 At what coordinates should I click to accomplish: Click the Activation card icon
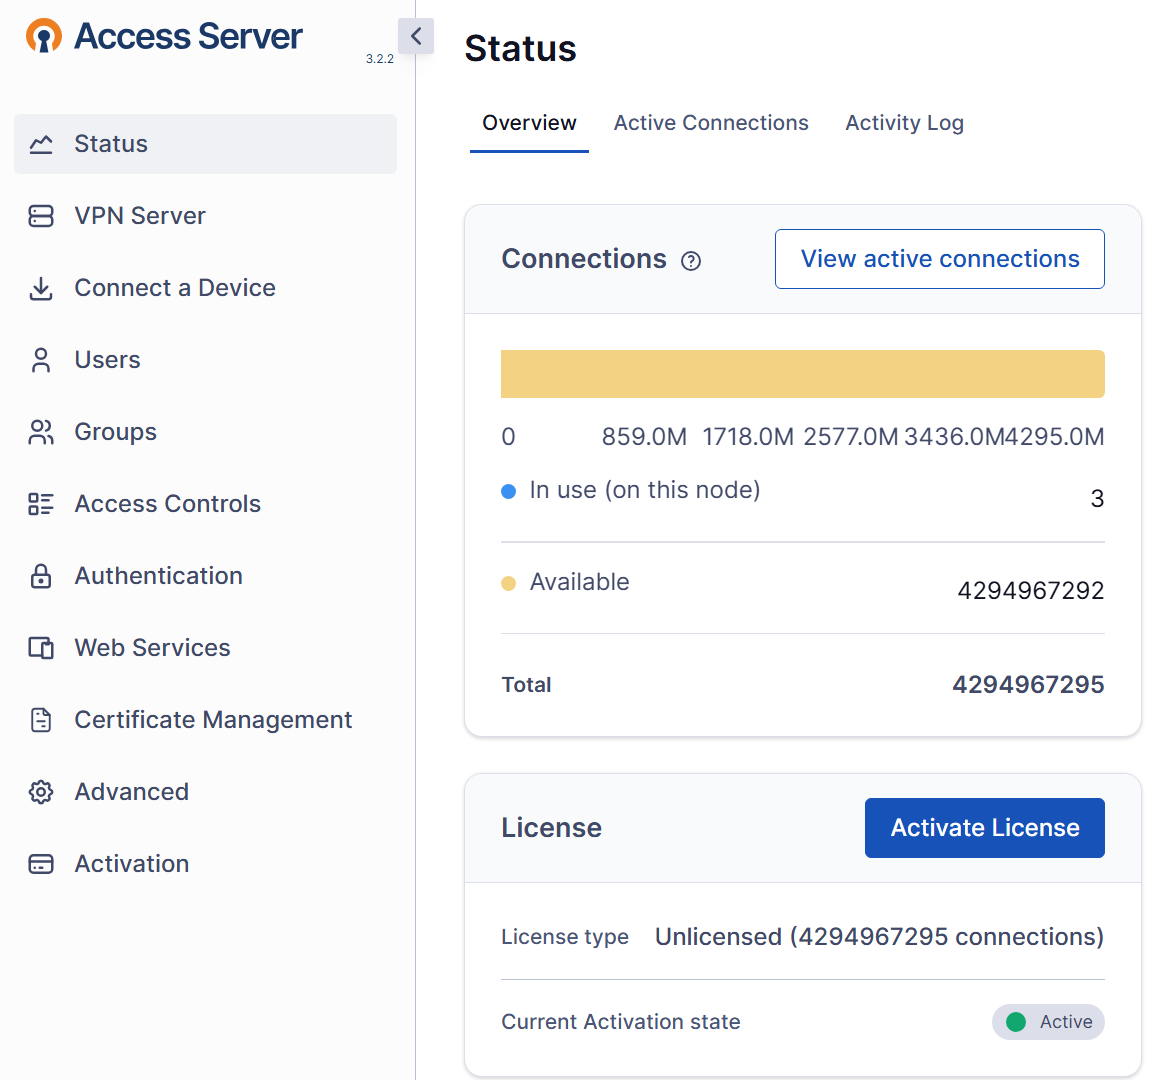(41, 864)
